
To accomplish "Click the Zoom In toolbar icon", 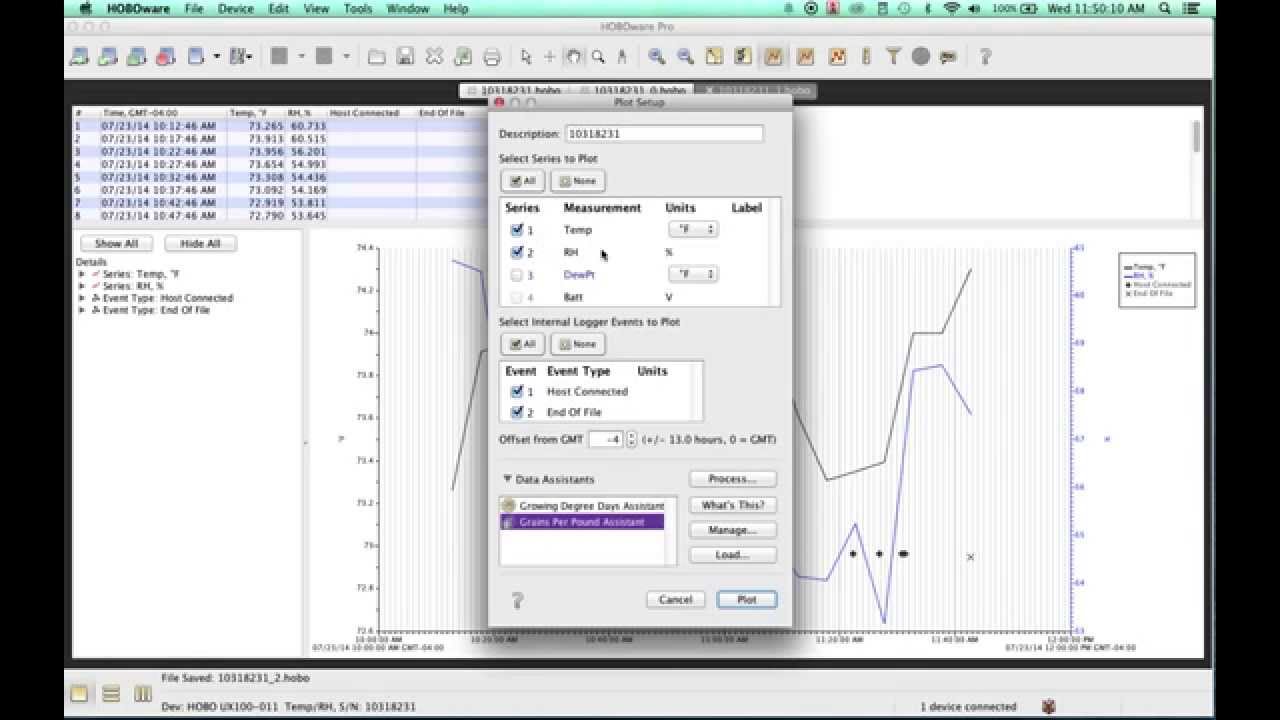I will [x=656, y=57].
